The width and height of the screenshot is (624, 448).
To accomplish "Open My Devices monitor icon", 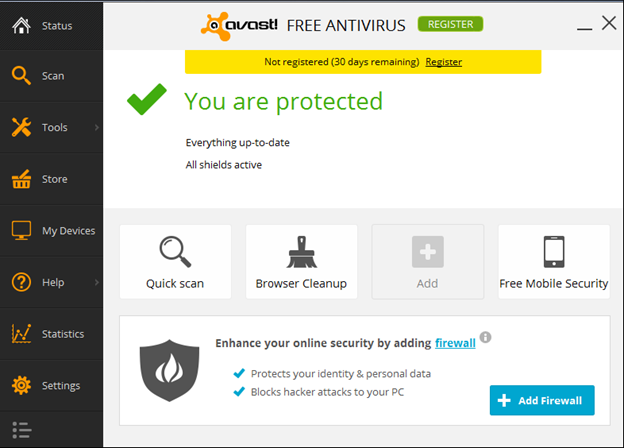I will (x=21, y=230).
